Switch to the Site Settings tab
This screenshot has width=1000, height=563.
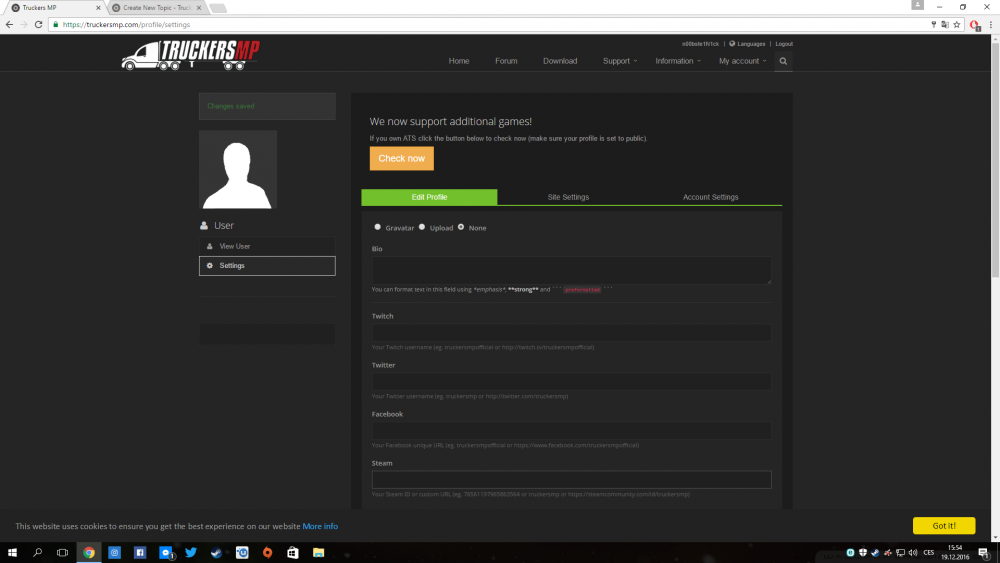pos(568,197)
